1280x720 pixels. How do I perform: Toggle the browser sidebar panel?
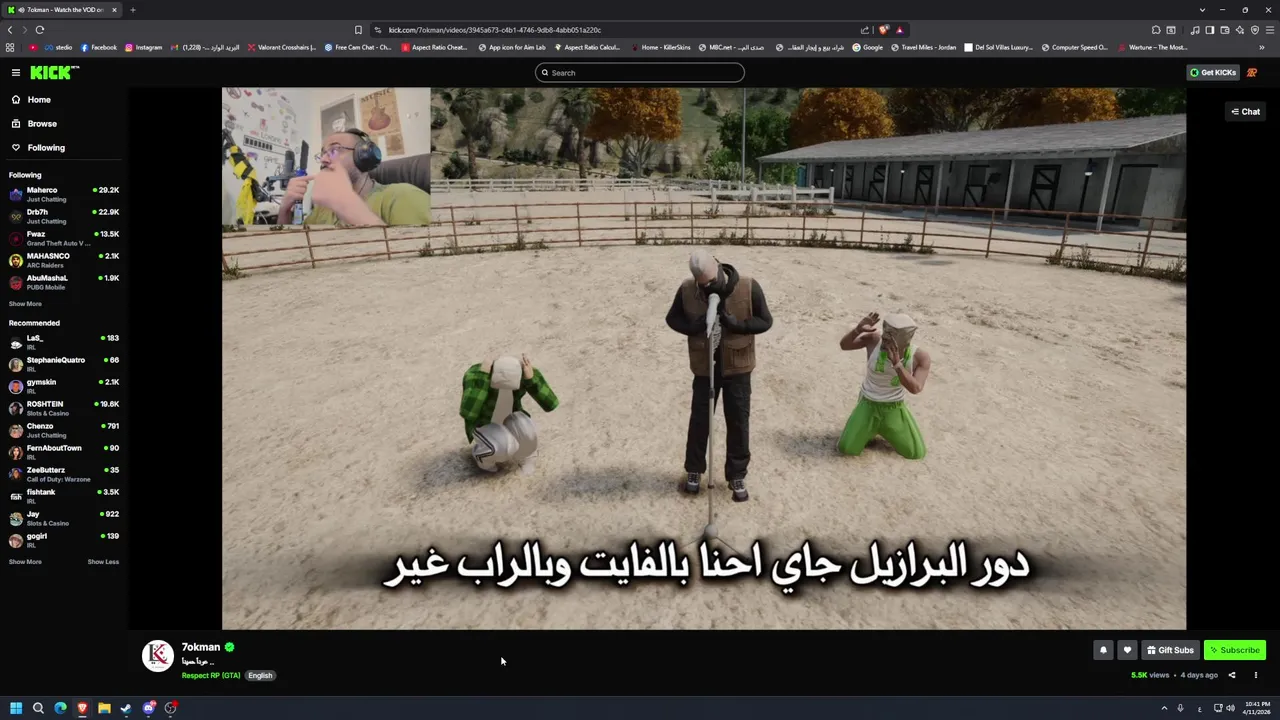(1209, 30)
